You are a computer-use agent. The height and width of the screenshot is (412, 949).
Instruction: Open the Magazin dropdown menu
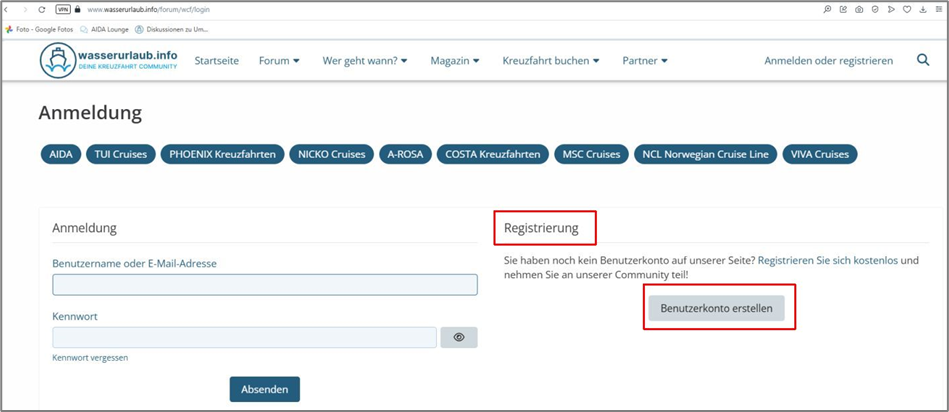click(455, 61)
